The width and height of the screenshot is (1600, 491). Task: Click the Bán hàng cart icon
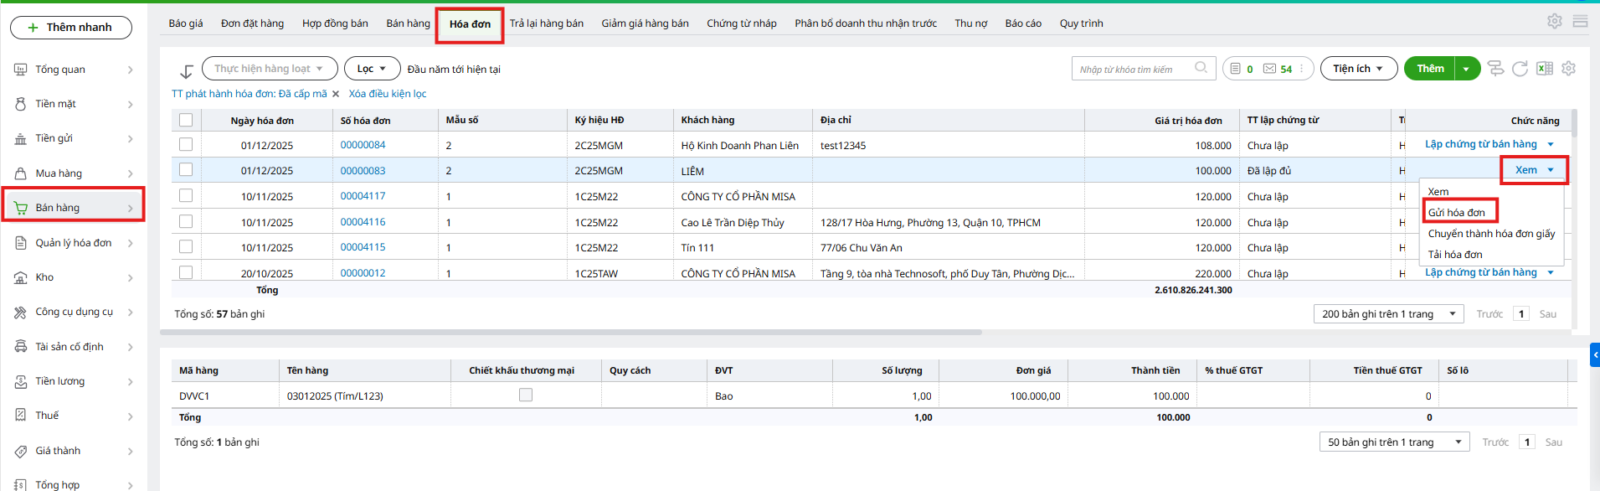point(20,208)
